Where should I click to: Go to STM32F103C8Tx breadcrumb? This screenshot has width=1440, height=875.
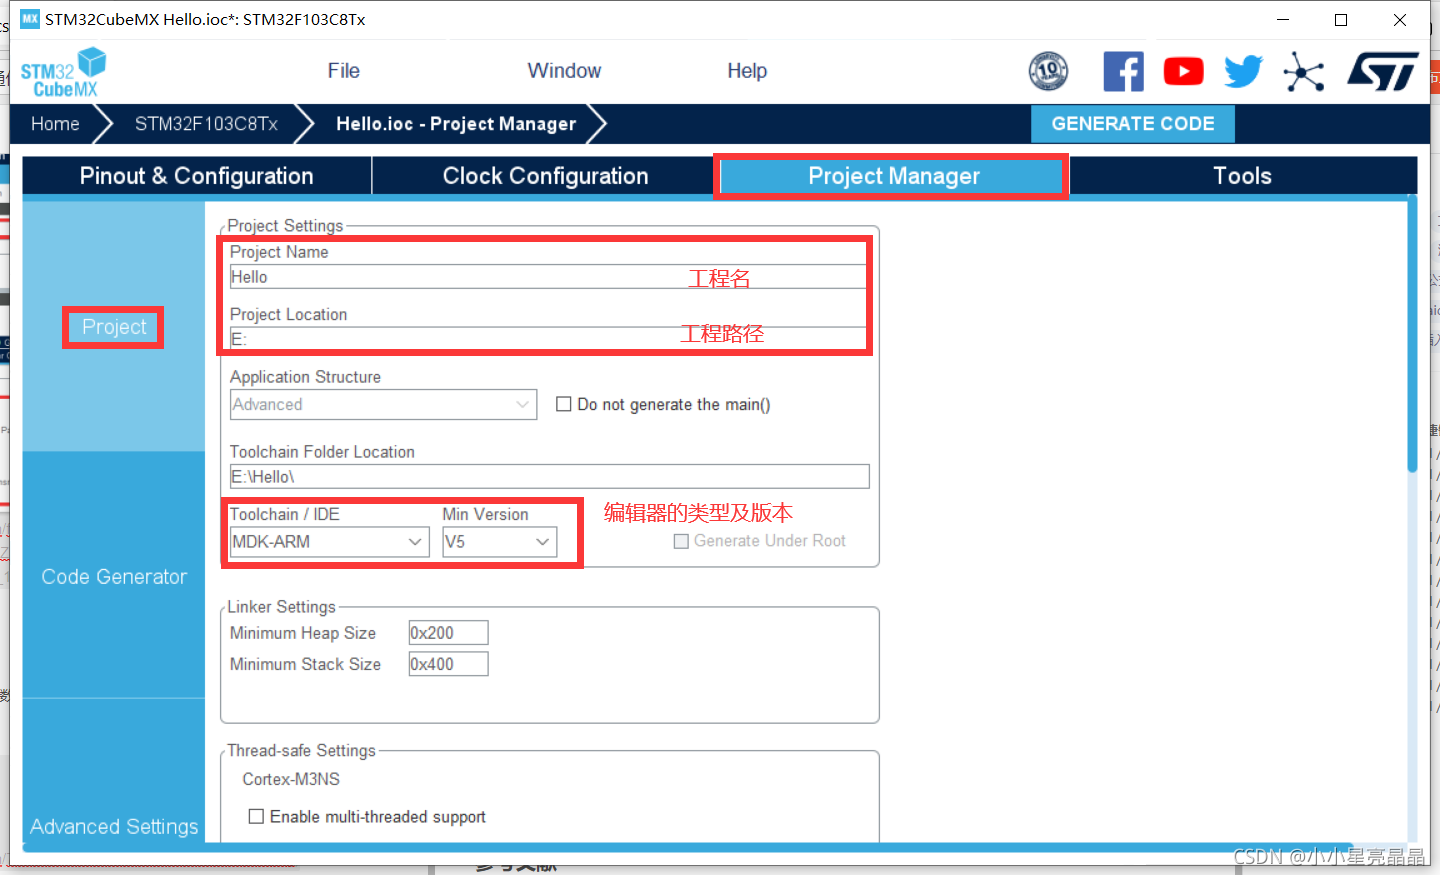tap(206, 124)
